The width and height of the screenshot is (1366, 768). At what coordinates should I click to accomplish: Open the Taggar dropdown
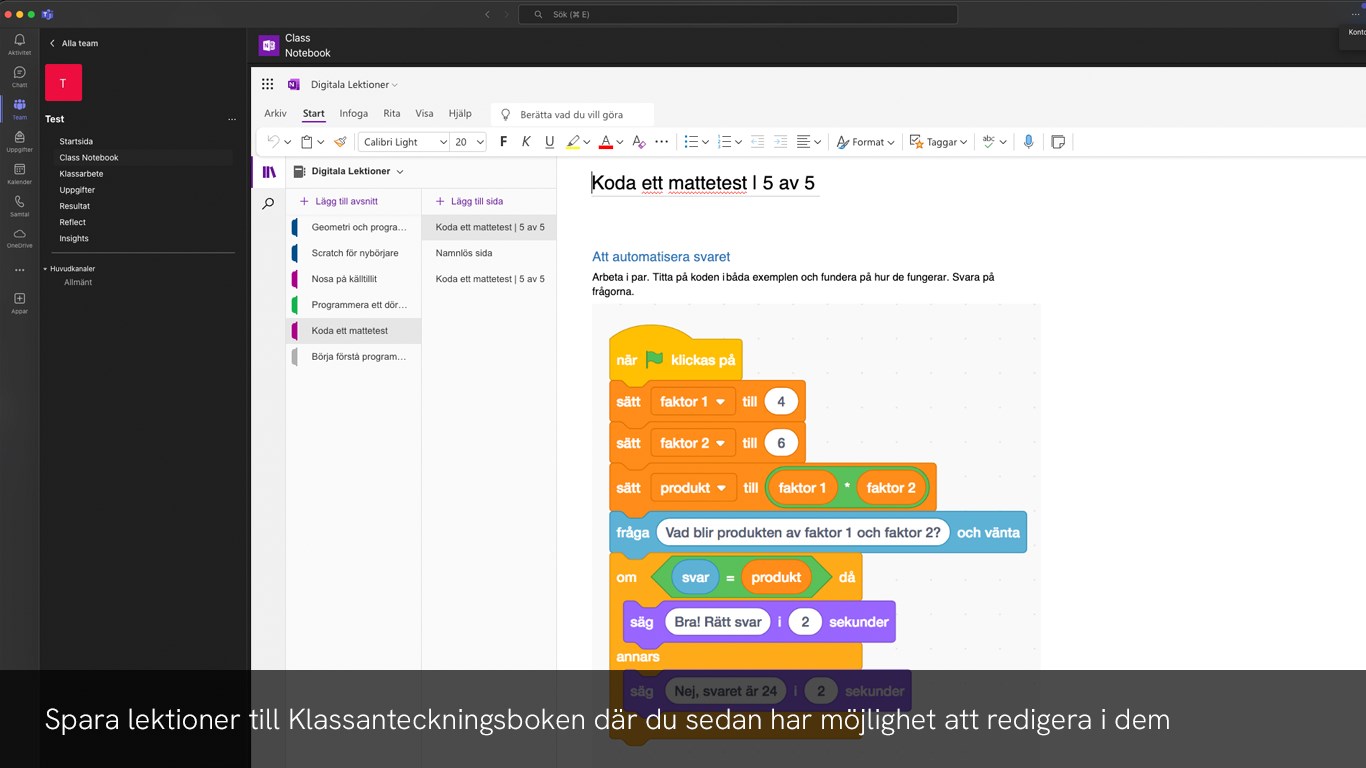coord(938,142)
